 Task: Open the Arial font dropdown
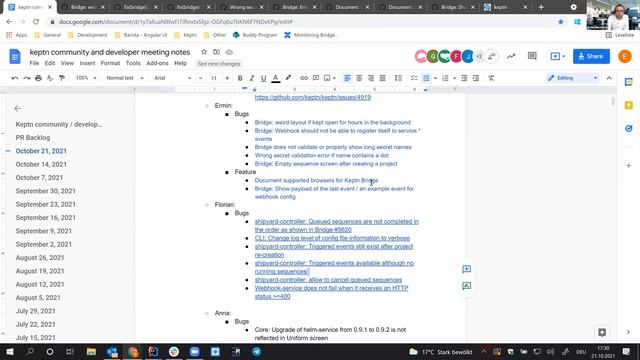click(173, 78)
